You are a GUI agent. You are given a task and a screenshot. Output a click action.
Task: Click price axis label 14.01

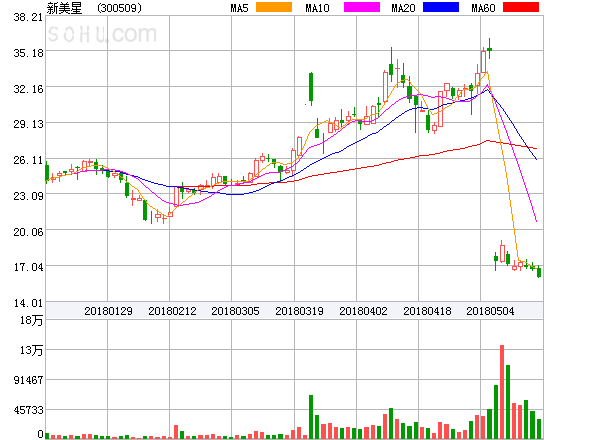click(28, 303)
